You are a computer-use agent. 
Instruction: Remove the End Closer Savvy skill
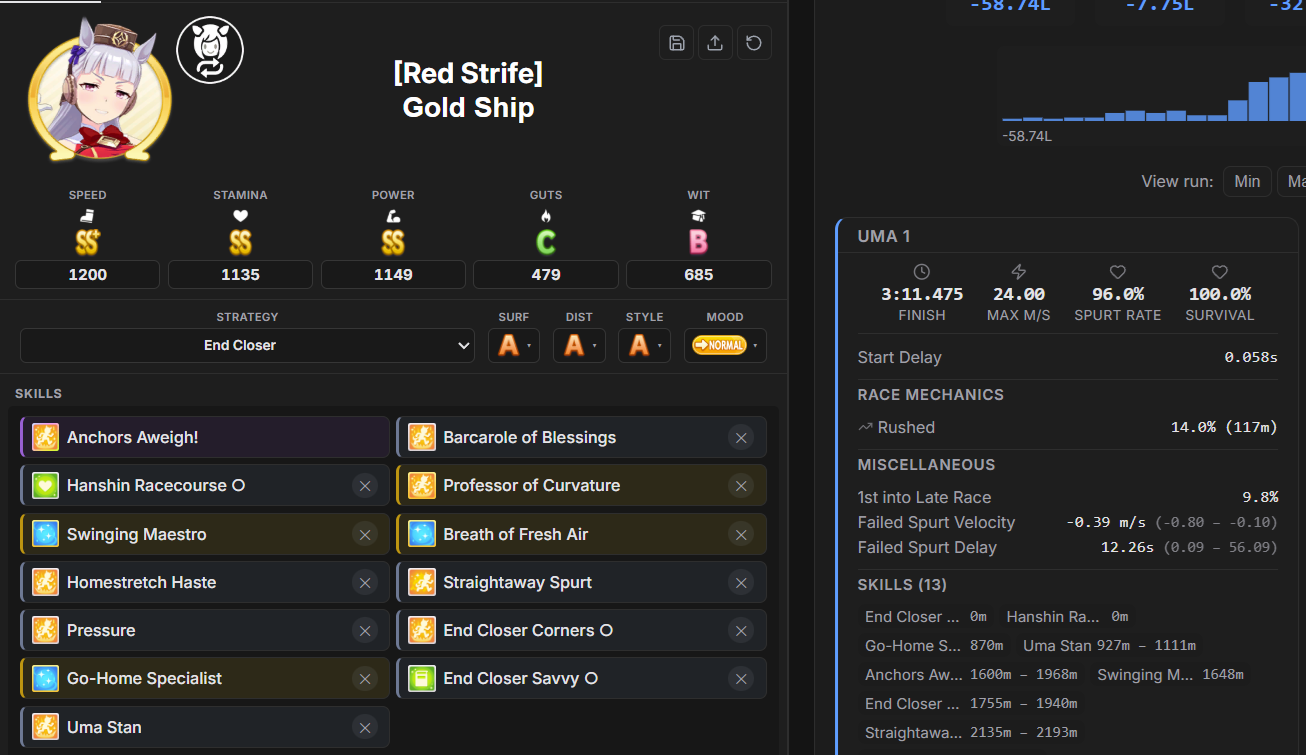point(741,678)
